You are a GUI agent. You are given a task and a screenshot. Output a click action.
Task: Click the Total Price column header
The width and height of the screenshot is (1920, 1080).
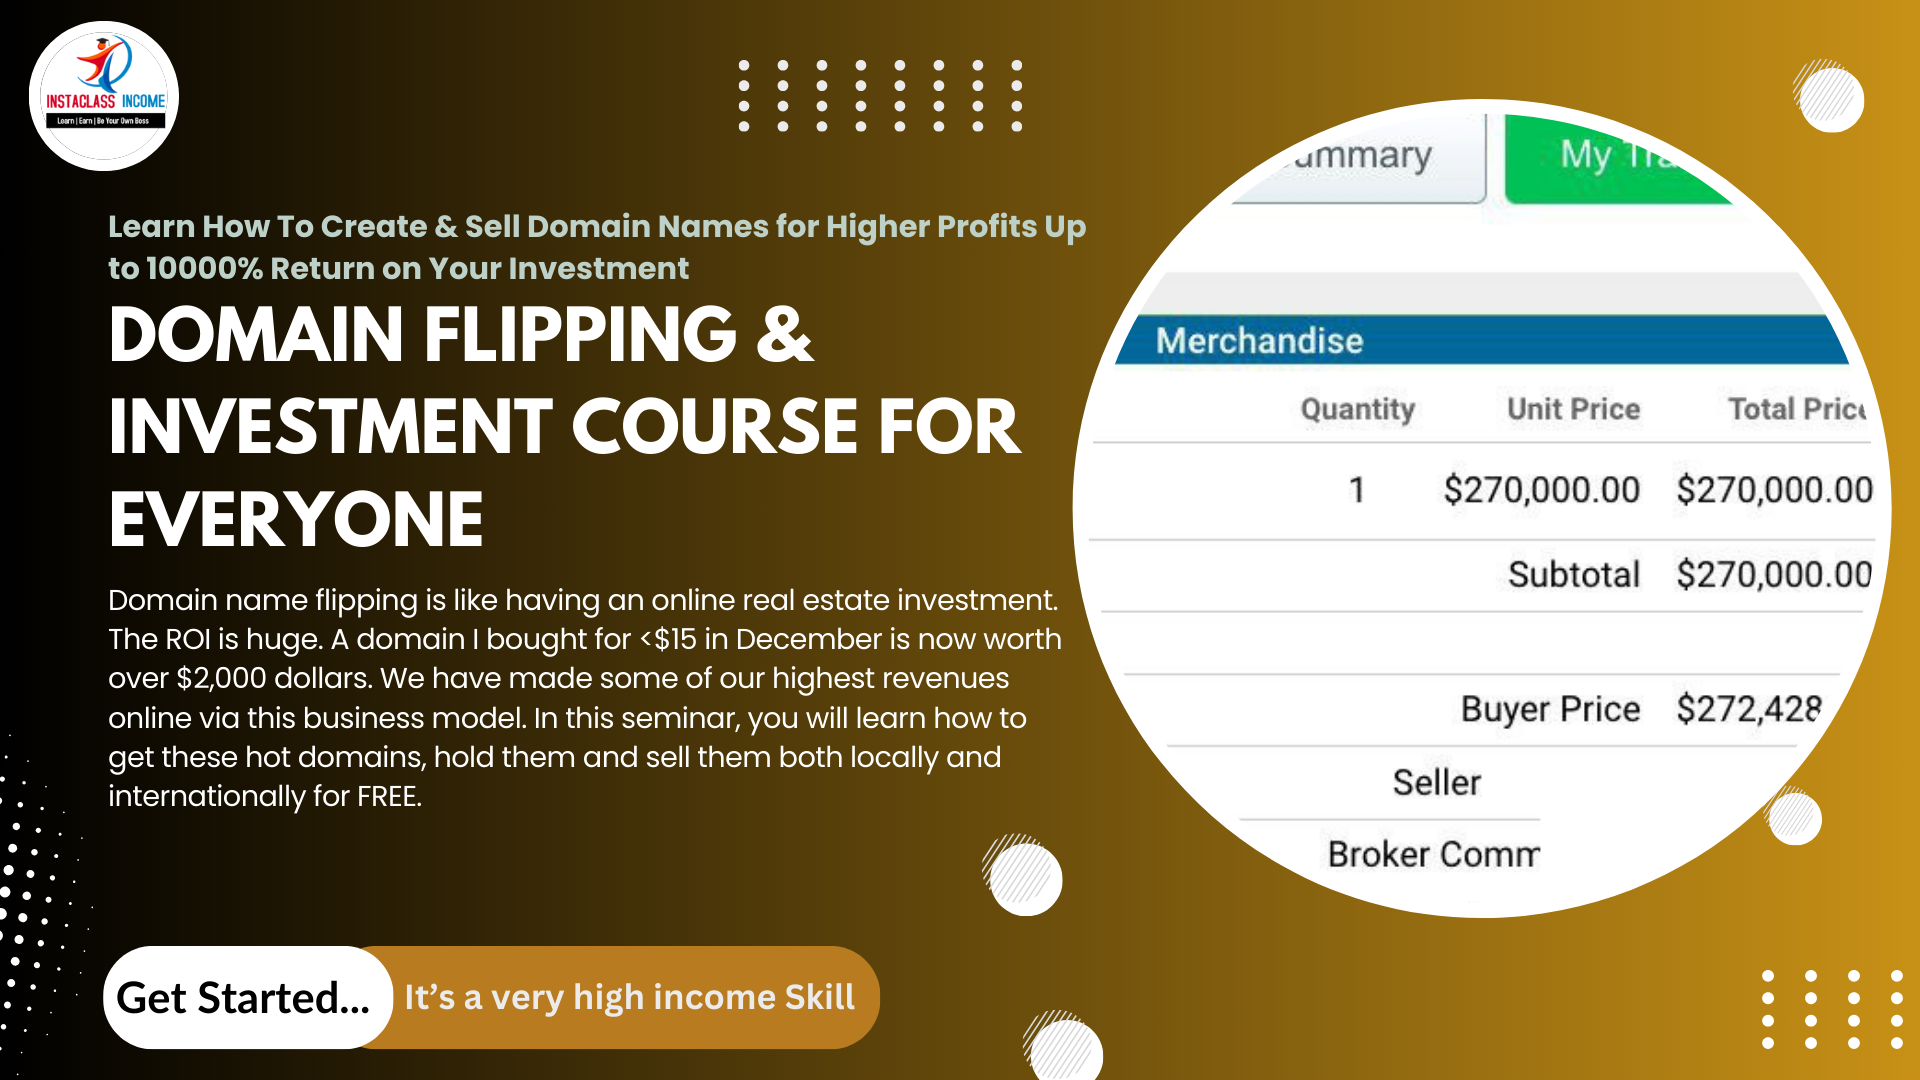click(x=1796, y=409)
